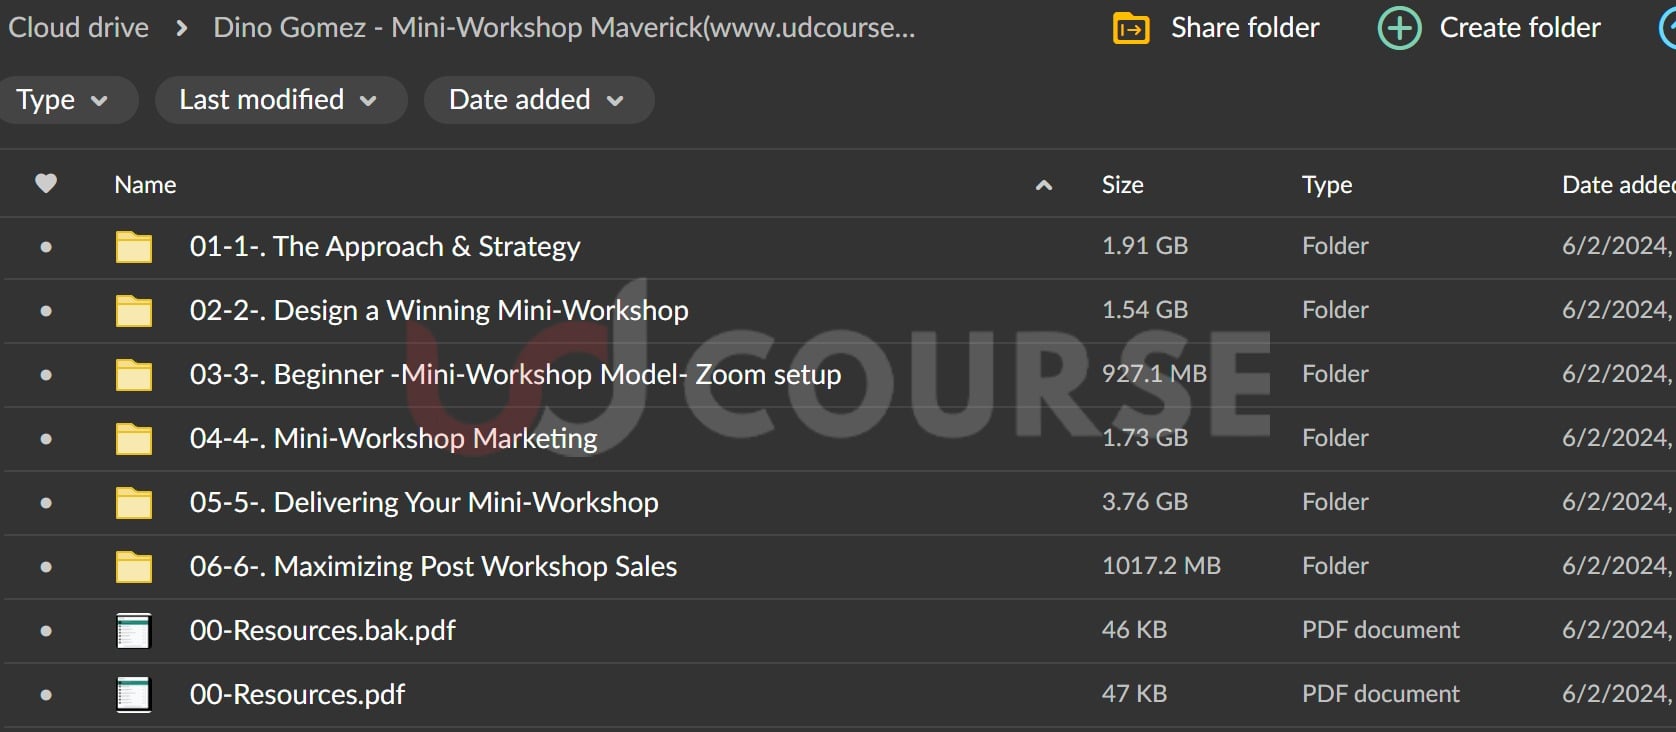Screen dimensions: 1676x732
Task: Click the Create folder plus icon
Action: [x=1399, y=28]
